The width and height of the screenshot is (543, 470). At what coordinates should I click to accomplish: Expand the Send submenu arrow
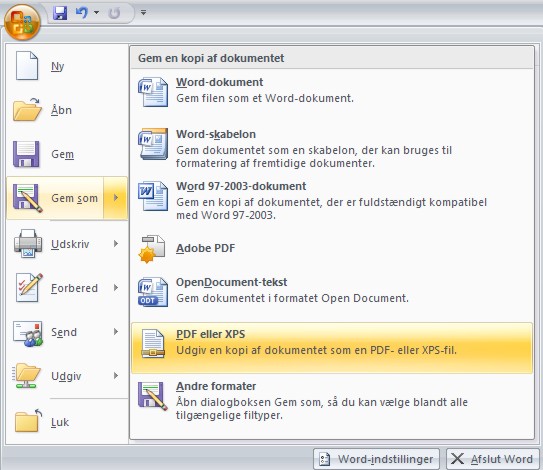[x=116, y=331]
